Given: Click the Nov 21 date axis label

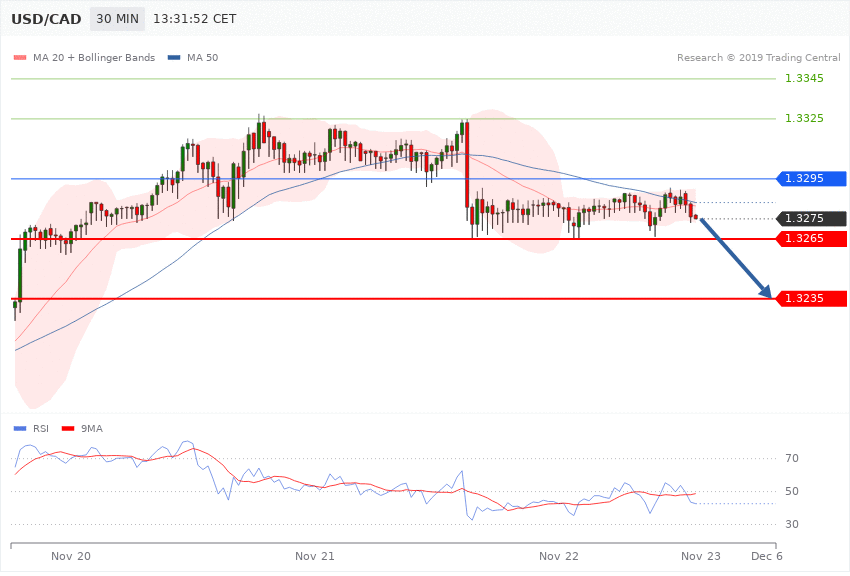Looking at the screenshot, I should (315, 556).
